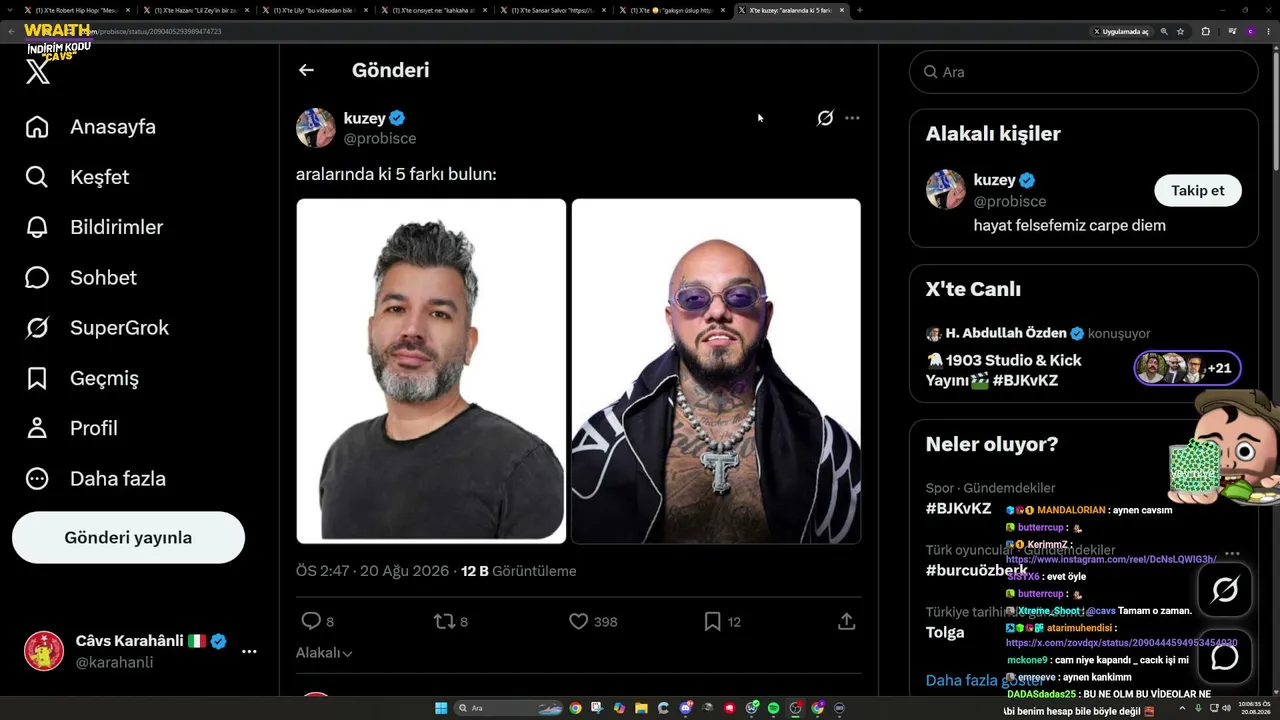Screen dimensions: 1280x720
Task: Click the floating Grok button
Action: pos(1225,590)
